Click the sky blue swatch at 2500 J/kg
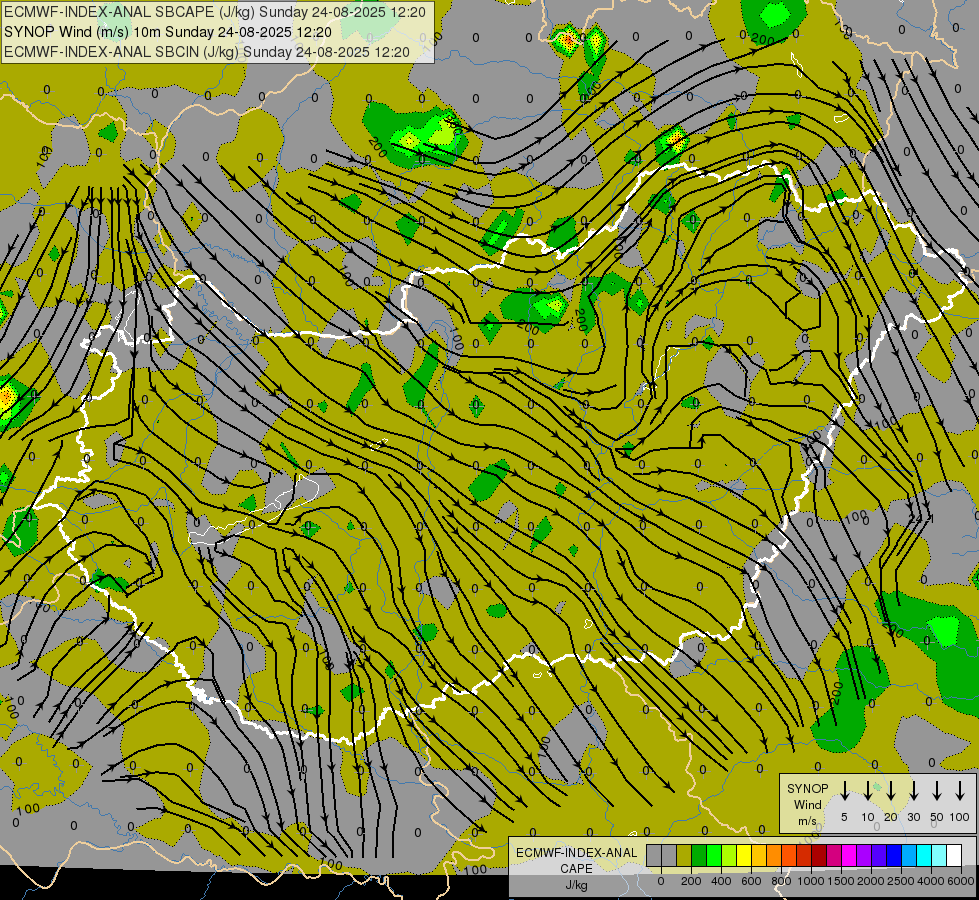This screenshot has height=900, width=979. point(910,856)
